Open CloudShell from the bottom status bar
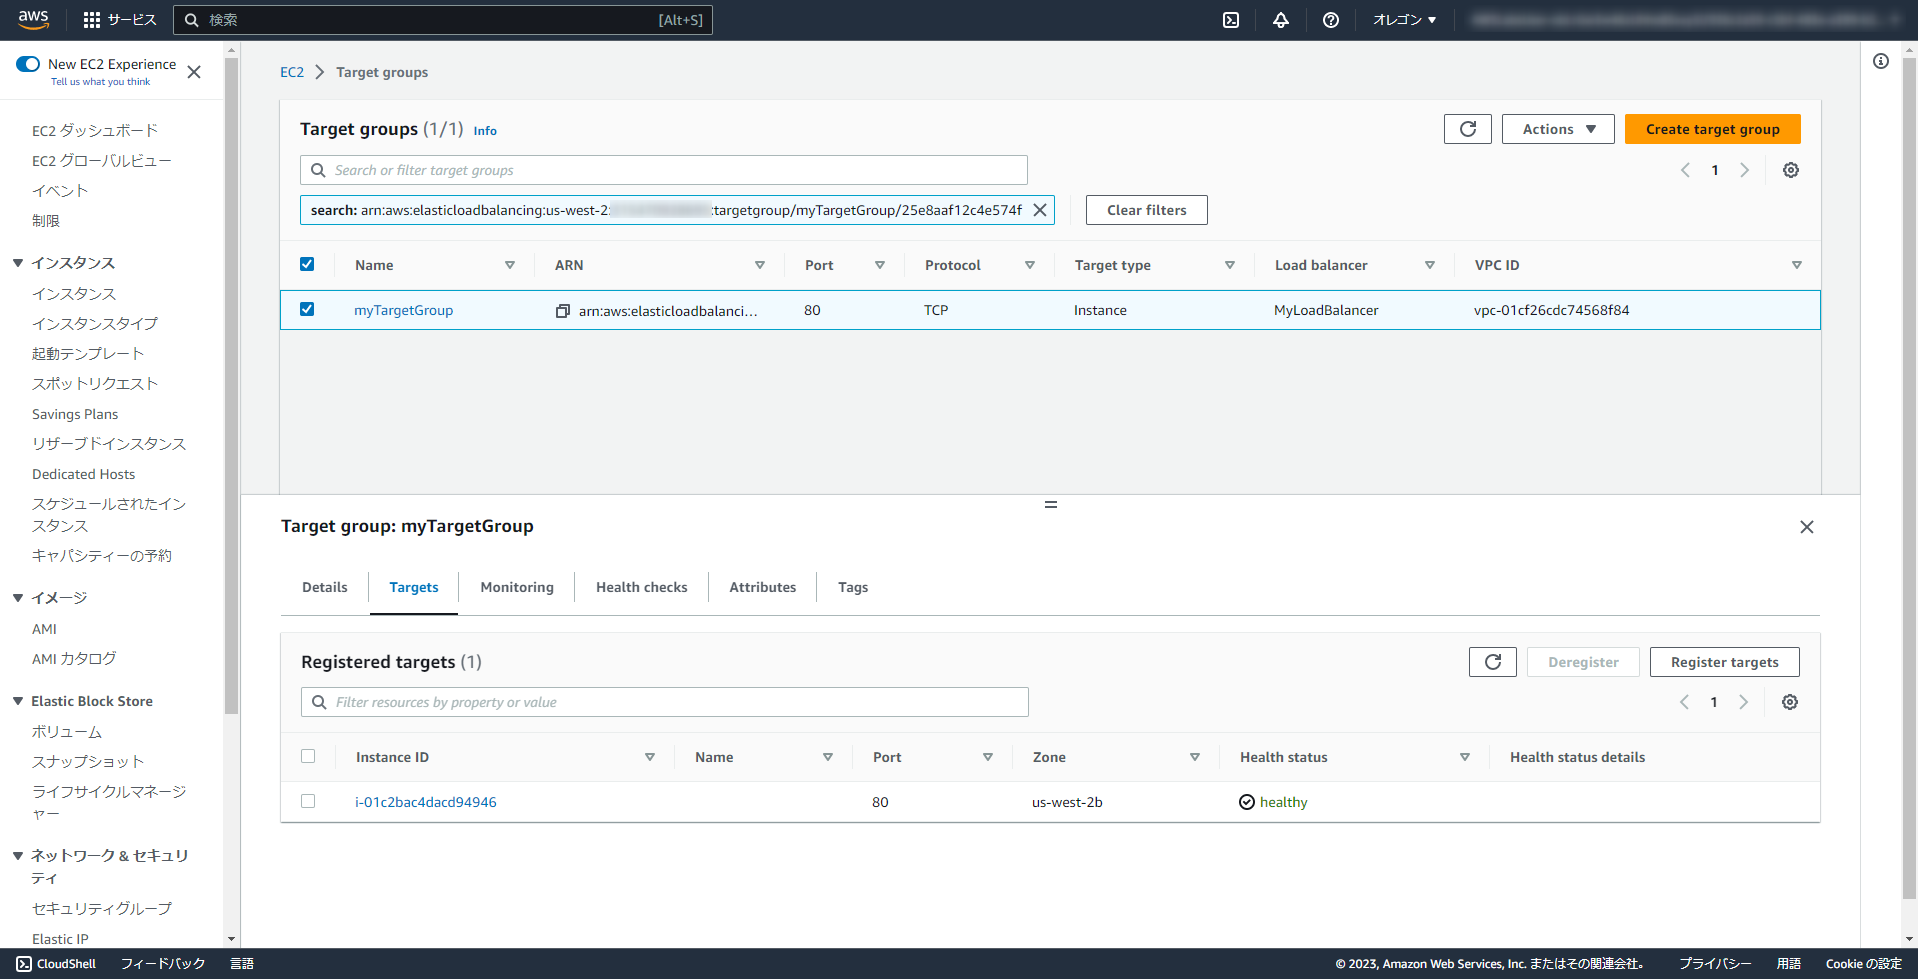 55,963
